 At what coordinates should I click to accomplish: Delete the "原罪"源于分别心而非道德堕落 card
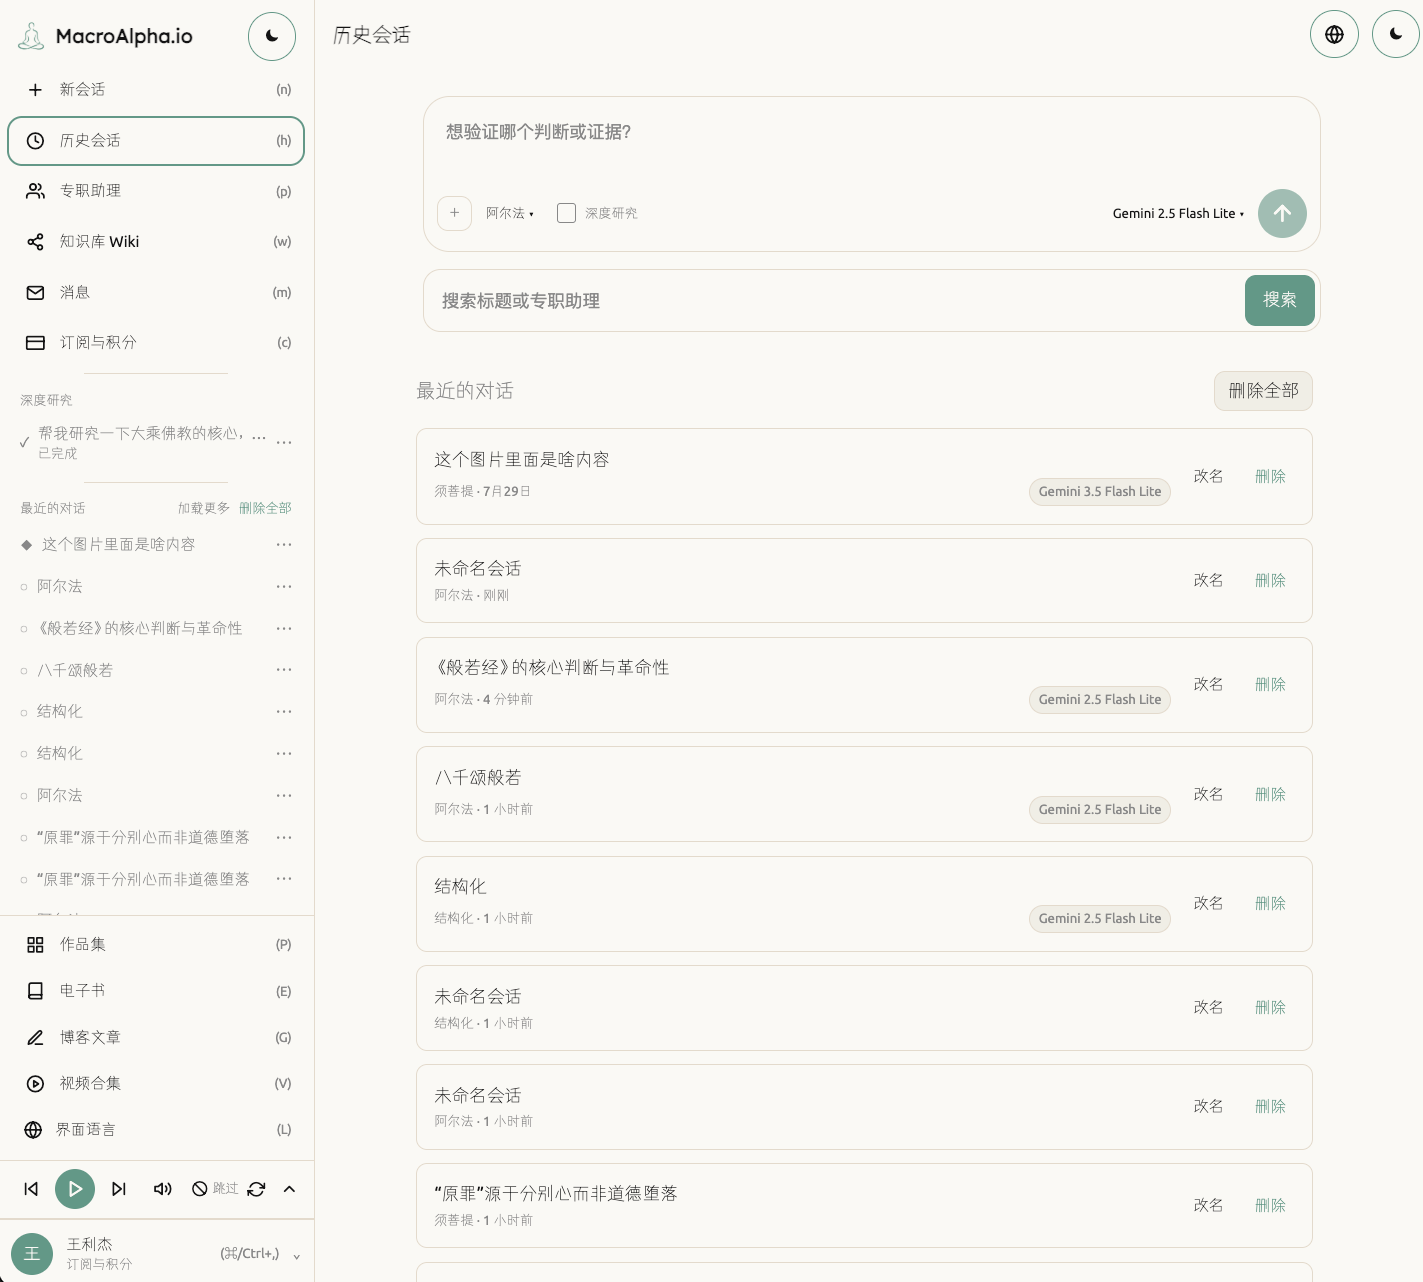click(x=1270, y=1206)
